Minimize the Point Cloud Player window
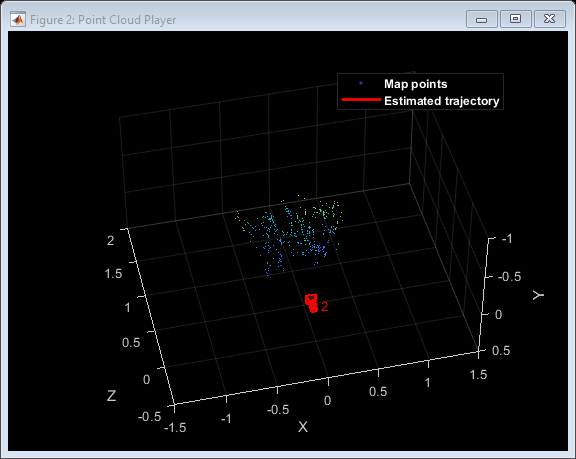Viewport: 576px width, 459px height. pos(482,19)
